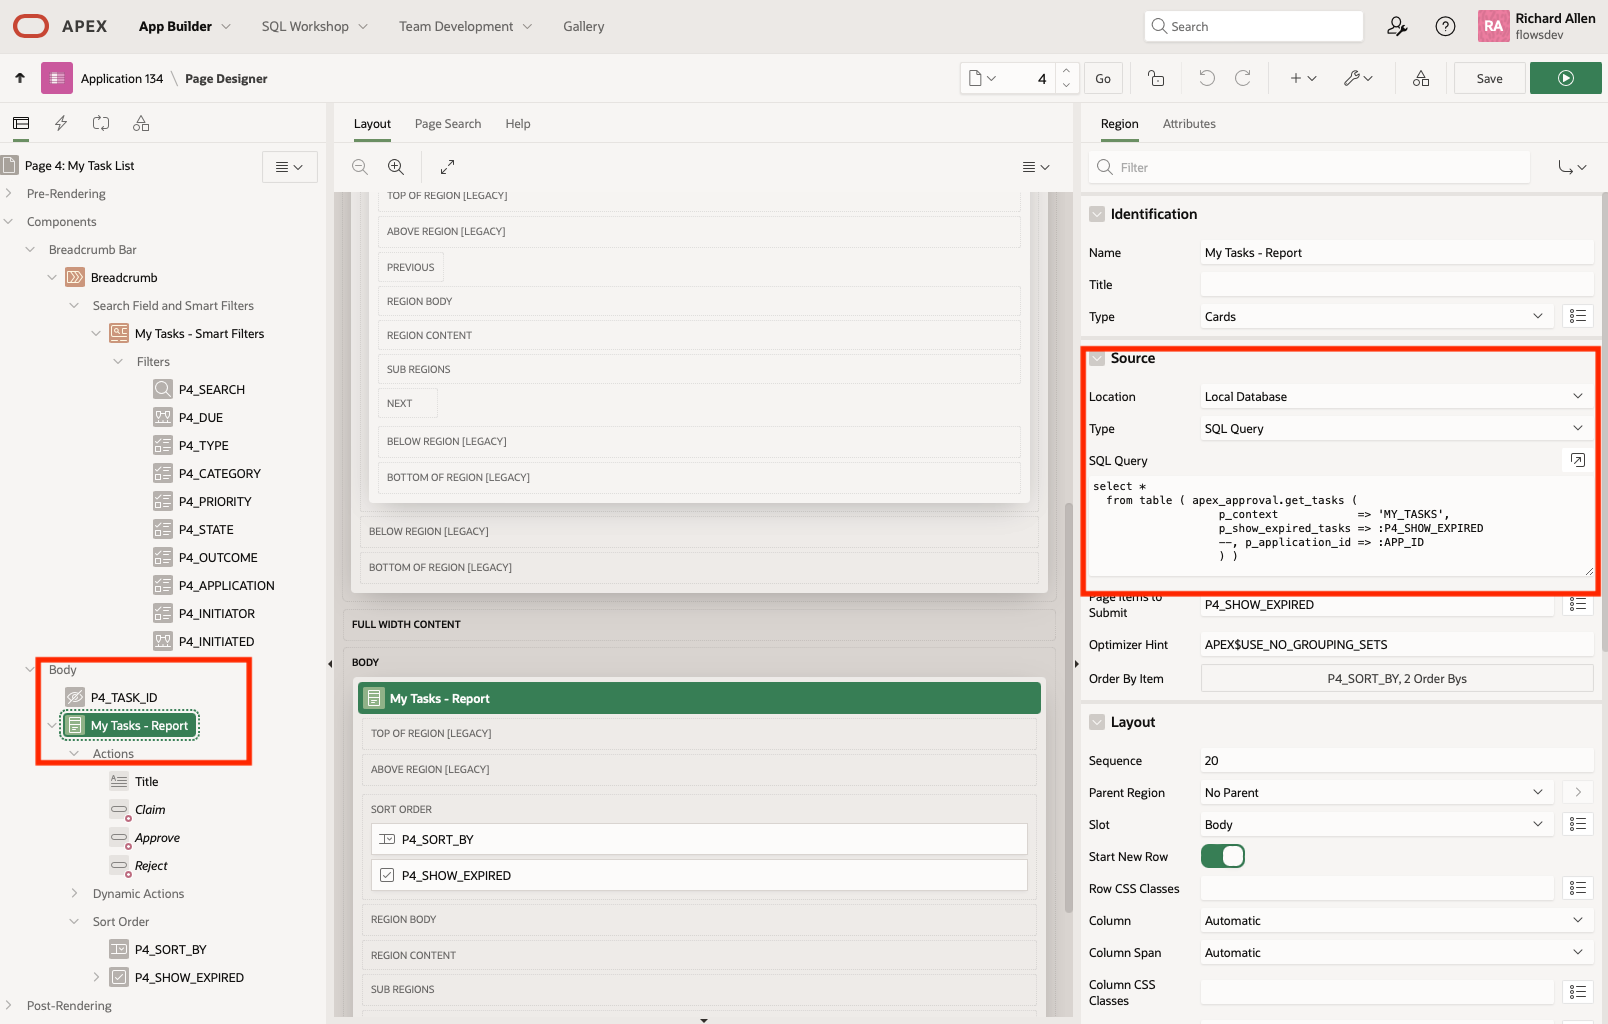This screenshot has height=1024, width=1608.
Task: Open the region Type Cards dropdown
Action: click(1376, 316)
